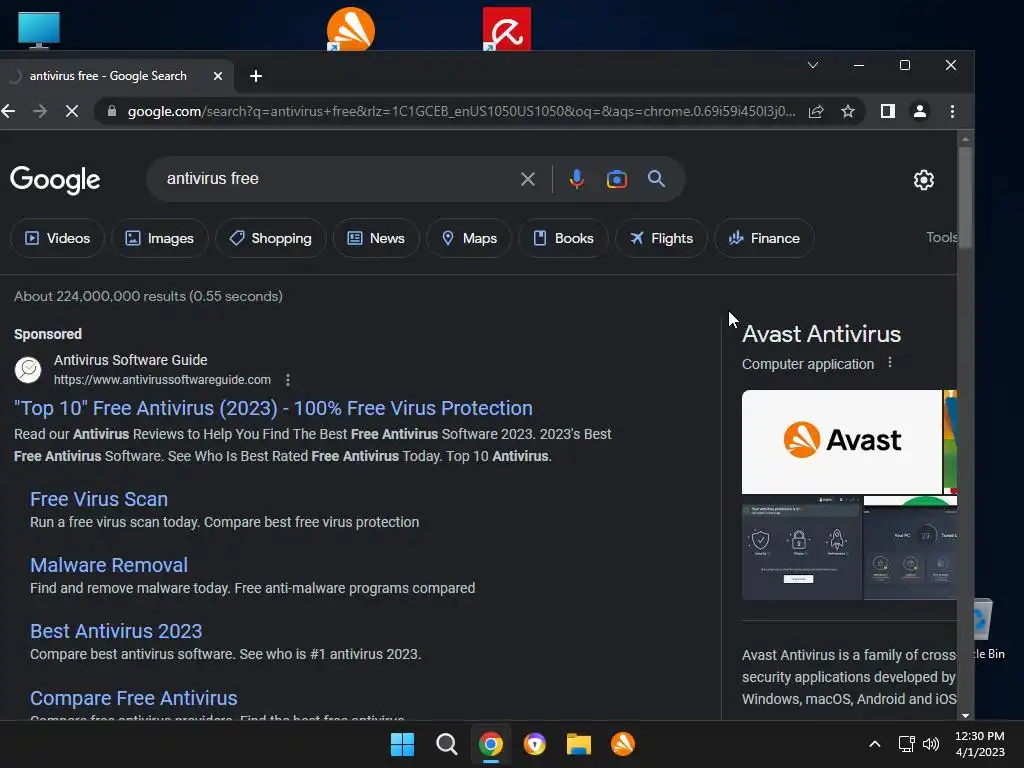Filter results by Shopping
The image size is (1024, 768).
tap(270, 238)
